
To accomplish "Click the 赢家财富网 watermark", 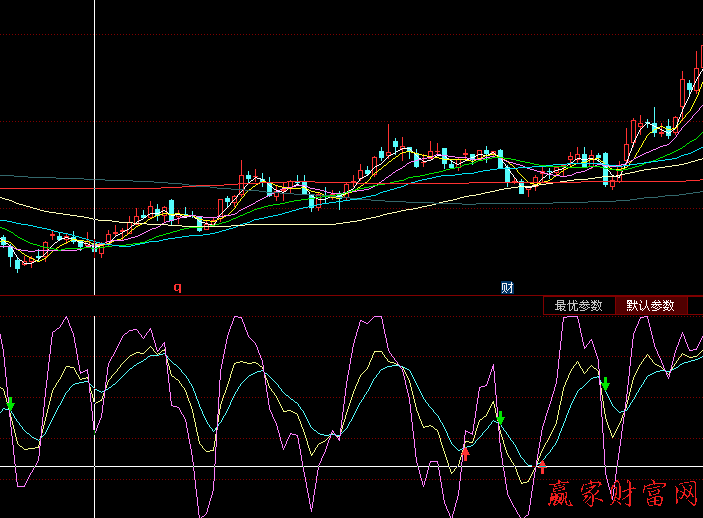I will [x=622, y=493].
